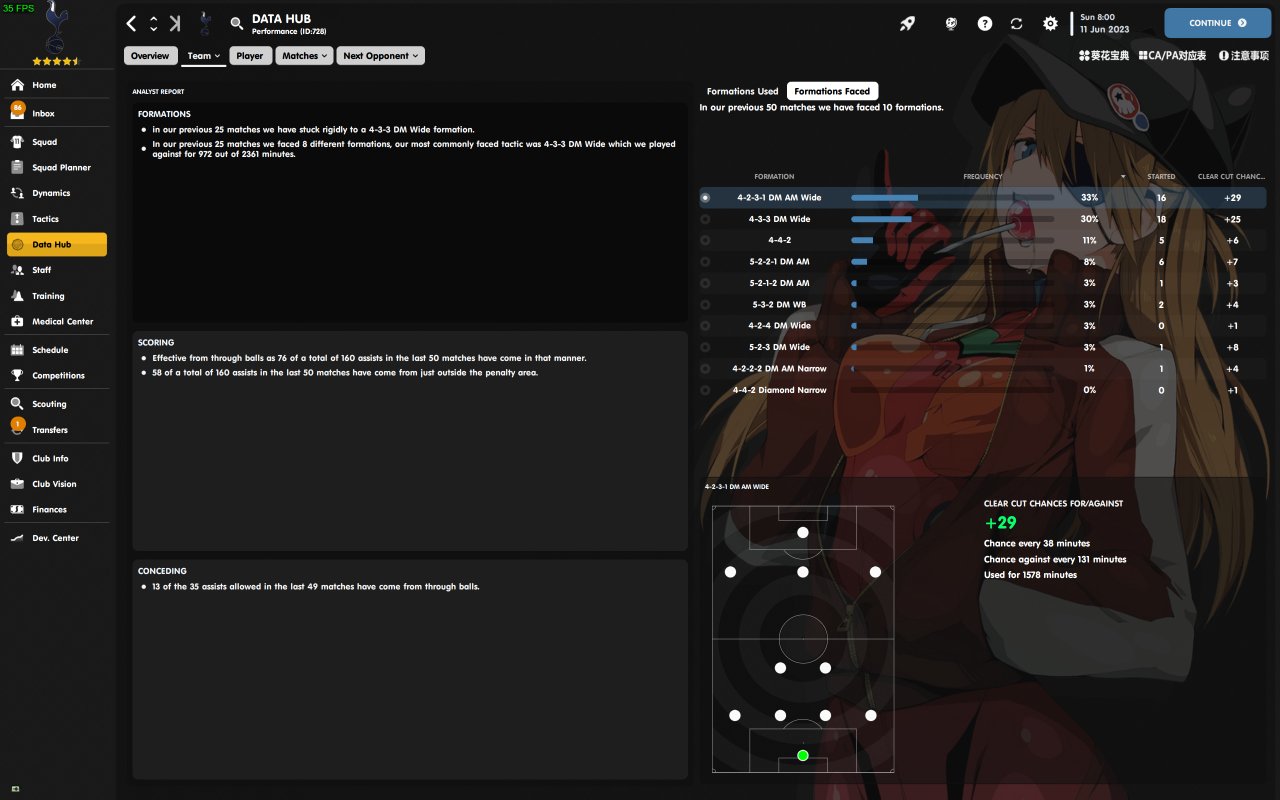
Task: Click the date display Sun 8:00 11 Jun 2023
Action: tap(1105, 23)
